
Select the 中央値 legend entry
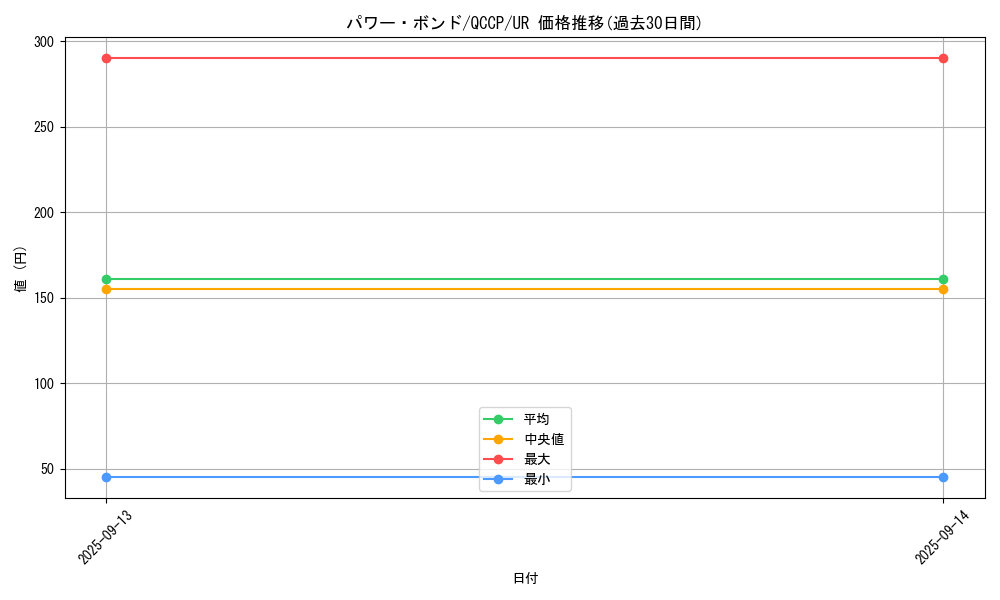[524, 439]
